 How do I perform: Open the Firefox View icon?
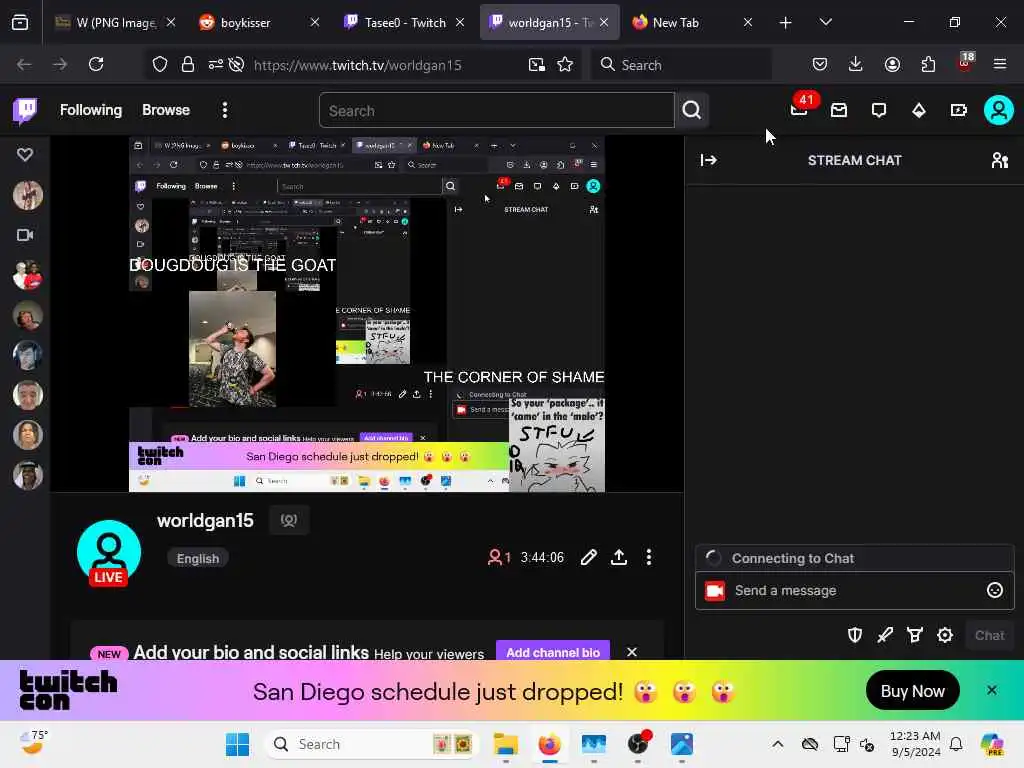(x=20, y=23)
